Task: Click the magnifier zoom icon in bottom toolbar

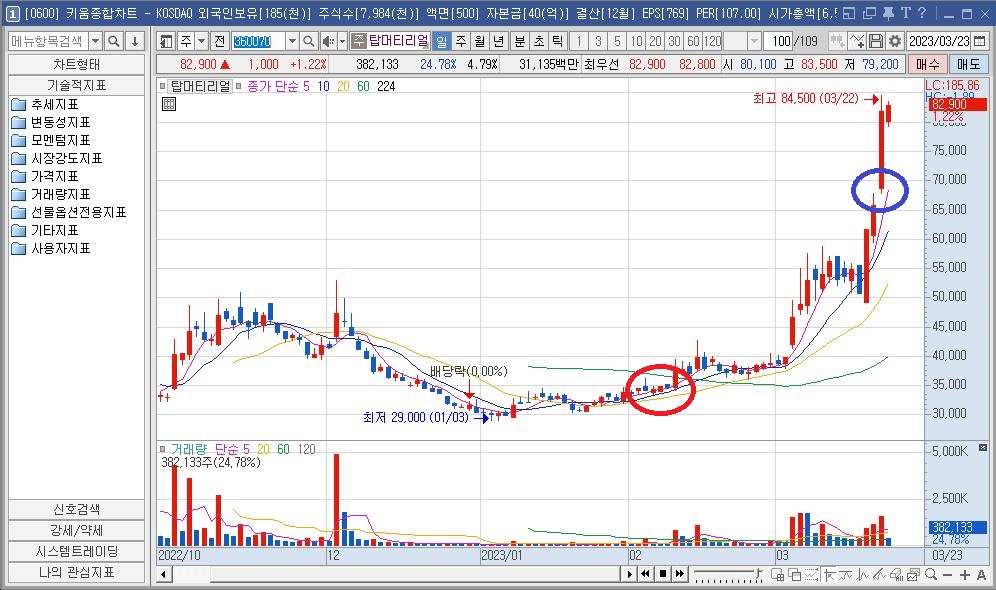Action: click(931, 574)
